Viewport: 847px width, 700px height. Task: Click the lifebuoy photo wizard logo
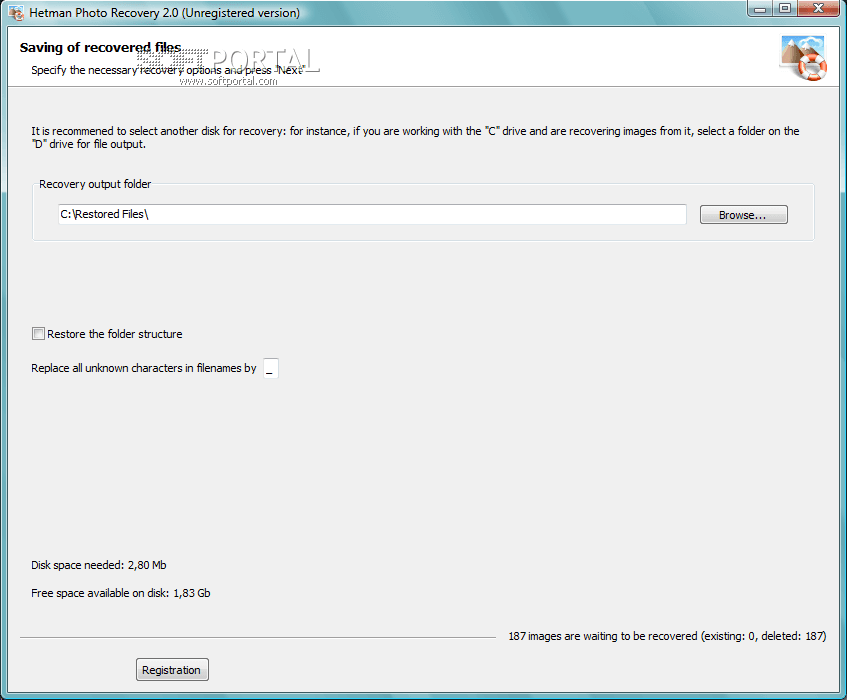(x=804, y=58)
